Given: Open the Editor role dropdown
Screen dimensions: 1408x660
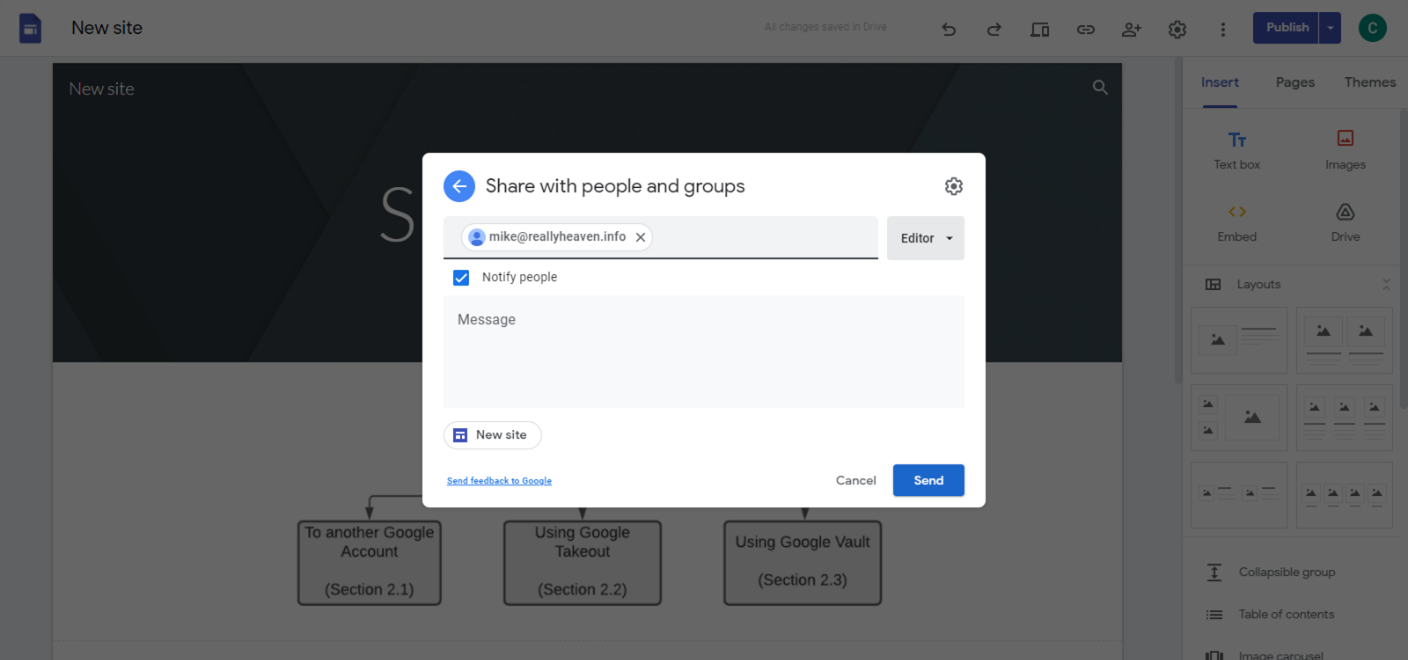Looking at the screenshot, I should point(926,238).
